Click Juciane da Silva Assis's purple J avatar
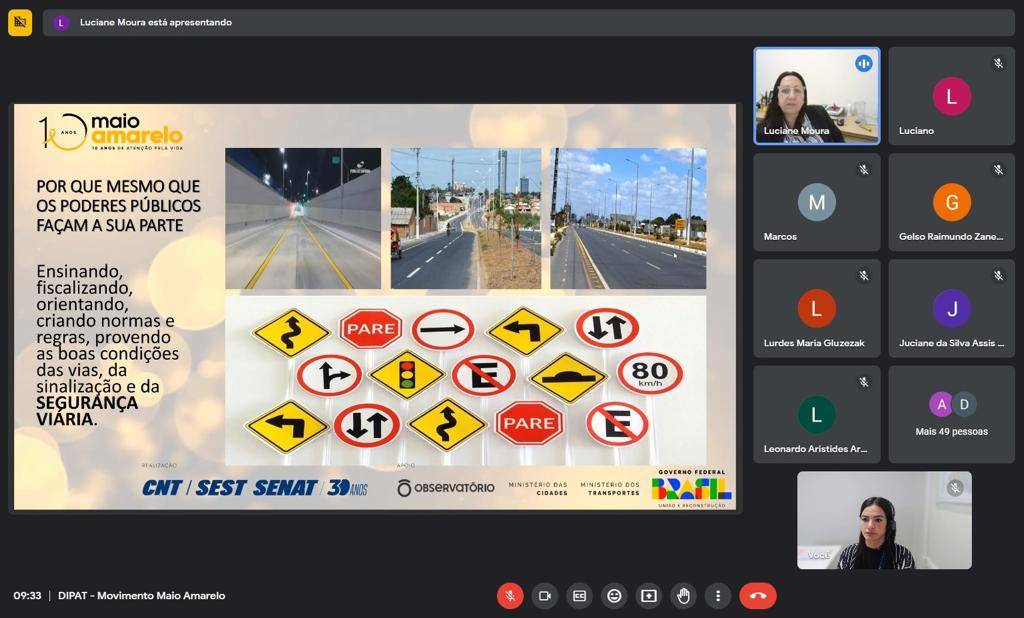The width and height of the screenshot is (1024, 618). click(x=952, y=308)
